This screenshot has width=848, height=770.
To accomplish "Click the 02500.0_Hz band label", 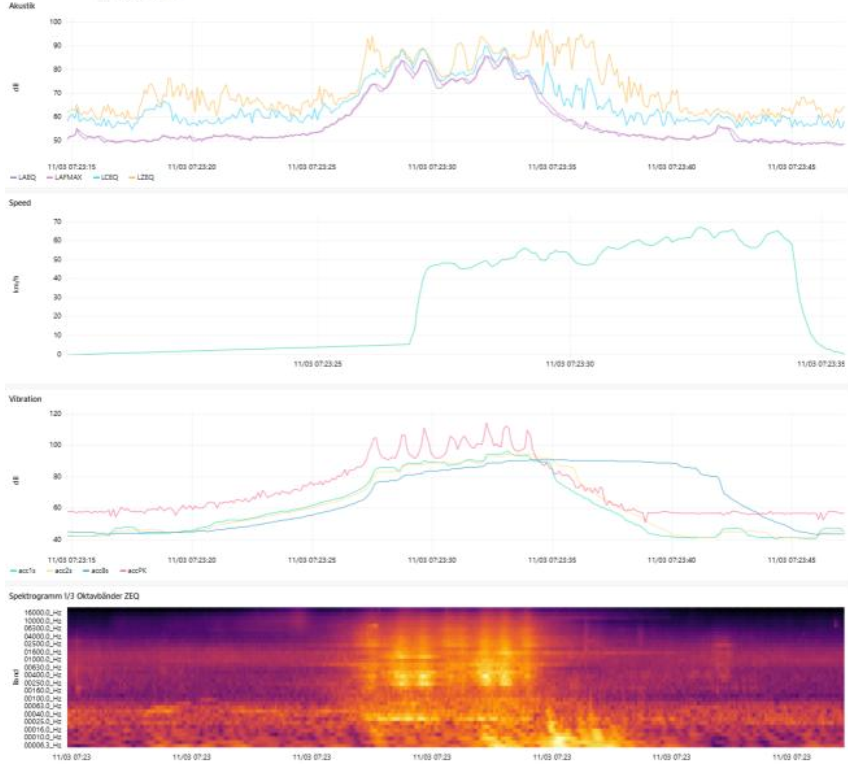I will pos(42,644).
